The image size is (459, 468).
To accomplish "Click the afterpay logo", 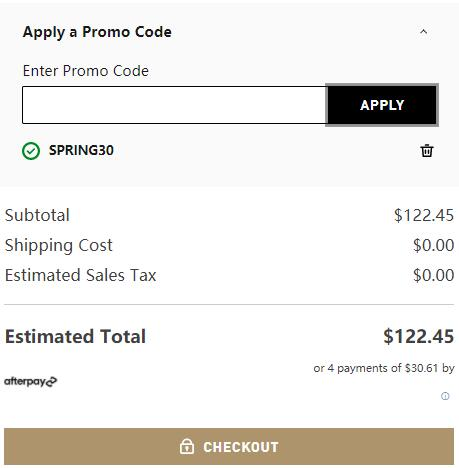I will pos(30,381).
